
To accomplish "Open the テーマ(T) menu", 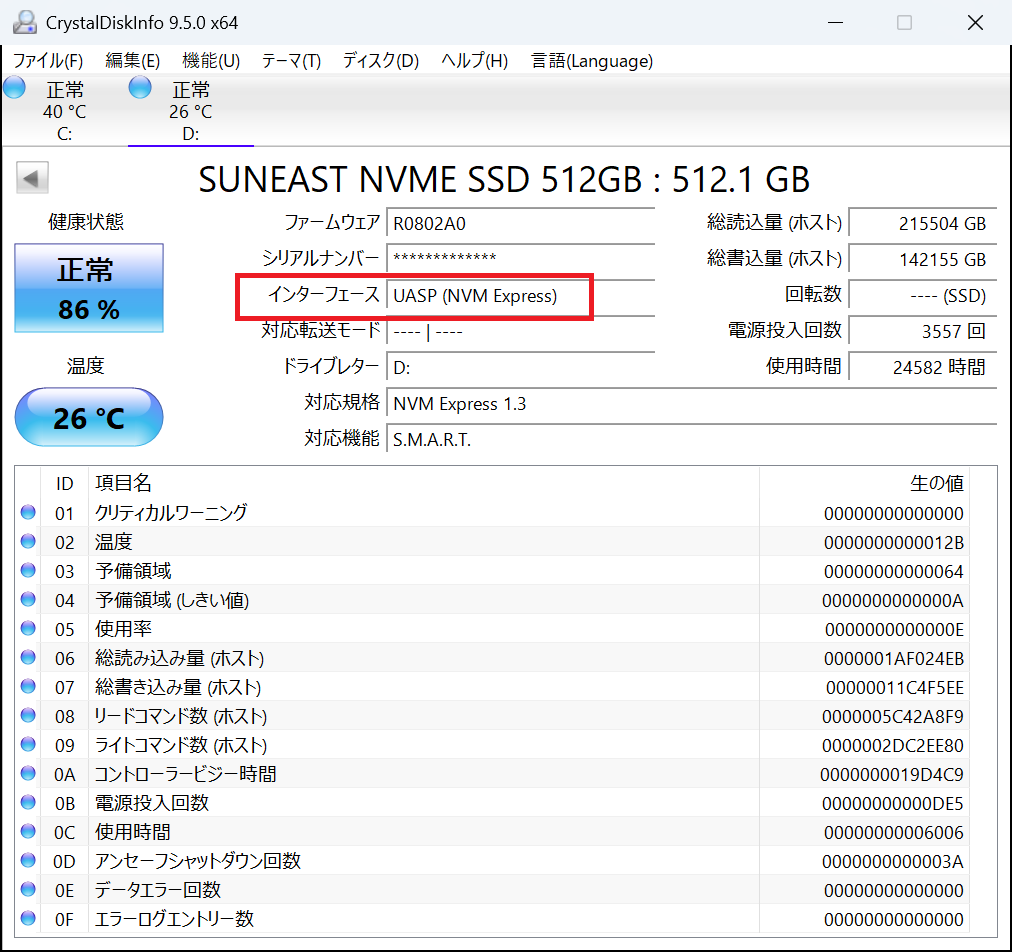I will tap(291, 61).
